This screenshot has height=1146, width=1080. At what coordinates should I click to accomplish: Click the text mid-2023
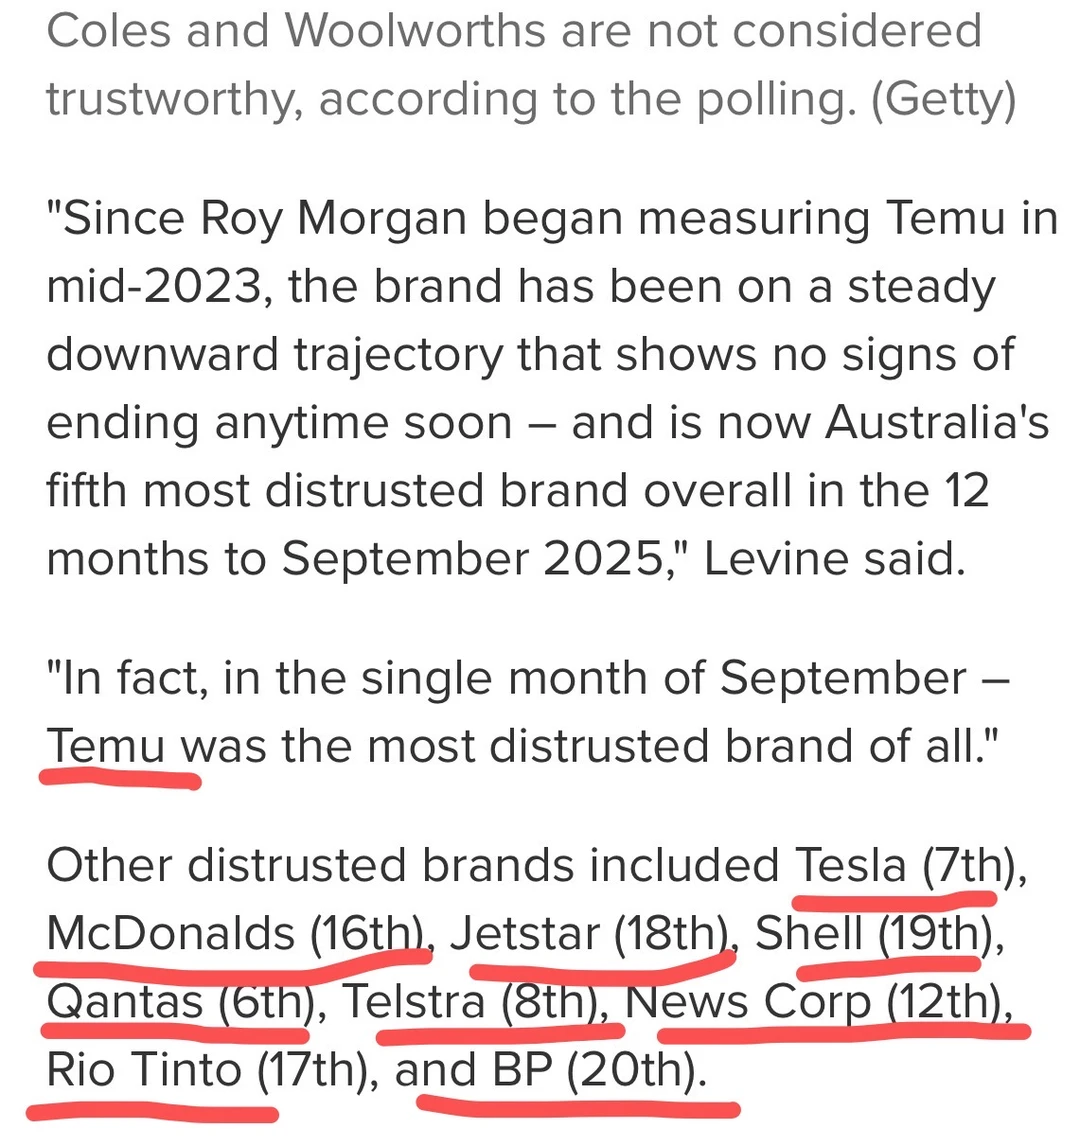(x=154, y=286)
